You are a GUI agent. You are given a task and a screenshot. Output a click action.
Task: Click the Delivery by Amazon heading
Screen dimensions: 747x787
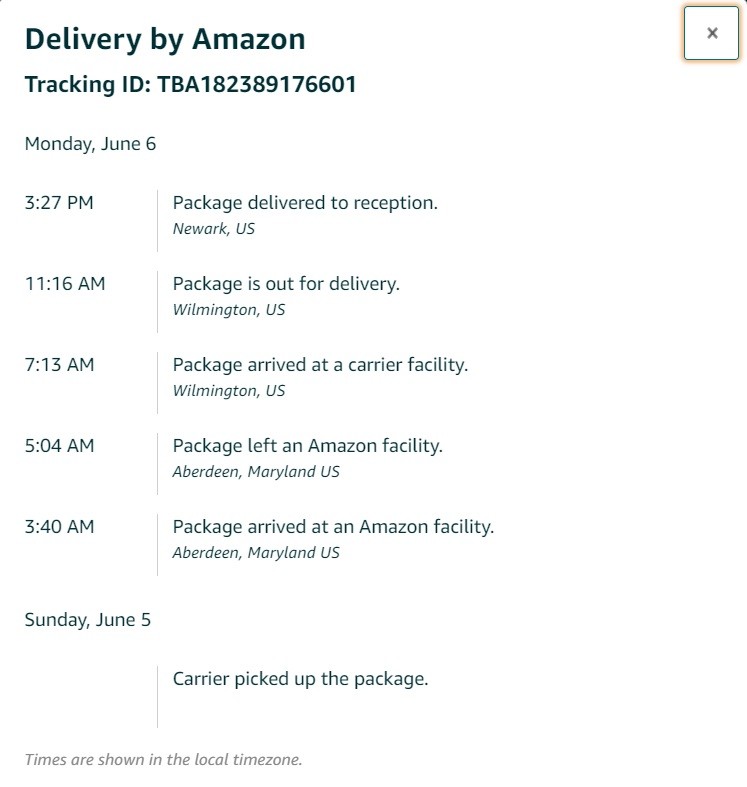(165, 39)
